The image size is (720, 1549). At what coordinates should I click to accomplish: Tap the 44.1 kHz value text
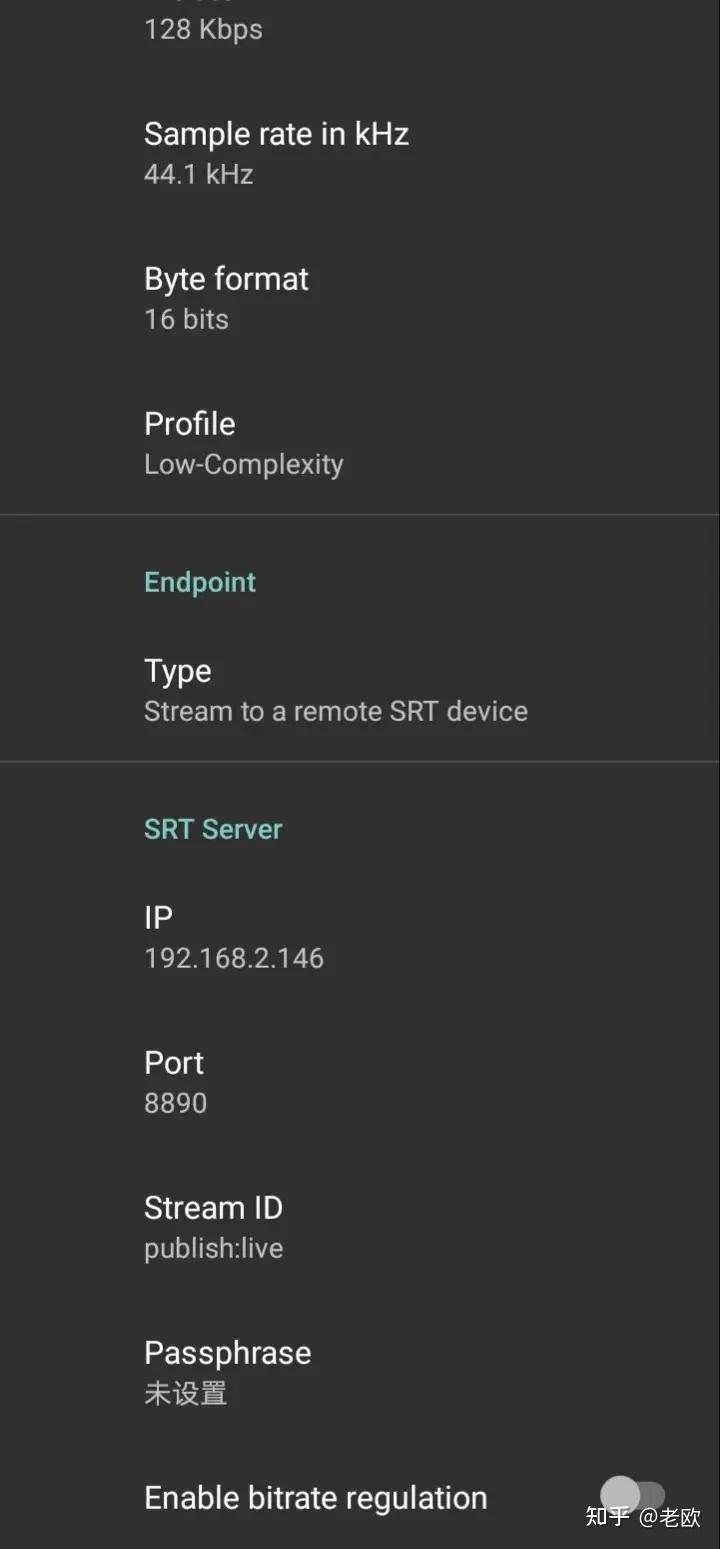pos(198,174)
